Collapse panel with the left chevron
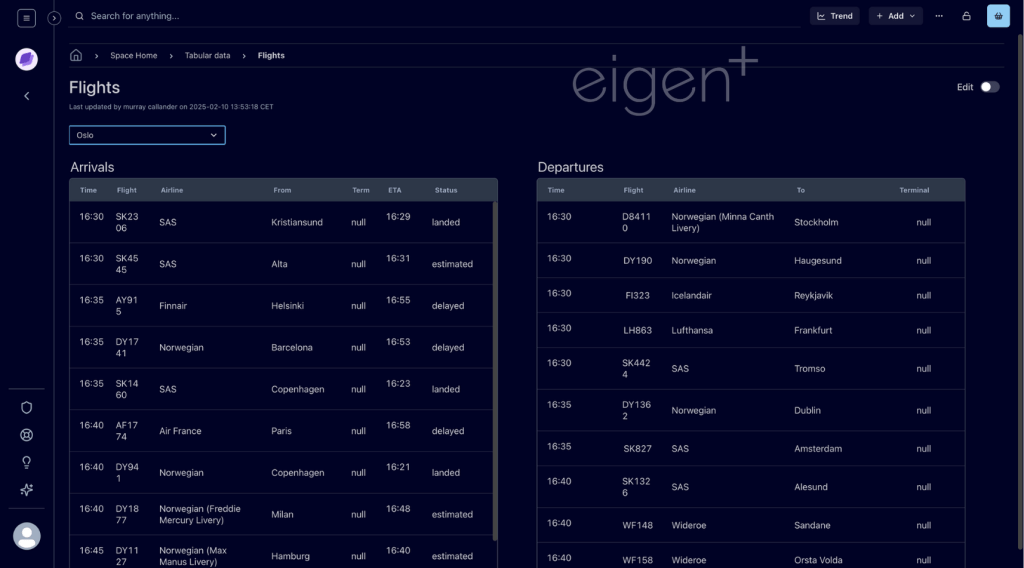The width and height of the screenshot is (1024, 568). [27, 96]
